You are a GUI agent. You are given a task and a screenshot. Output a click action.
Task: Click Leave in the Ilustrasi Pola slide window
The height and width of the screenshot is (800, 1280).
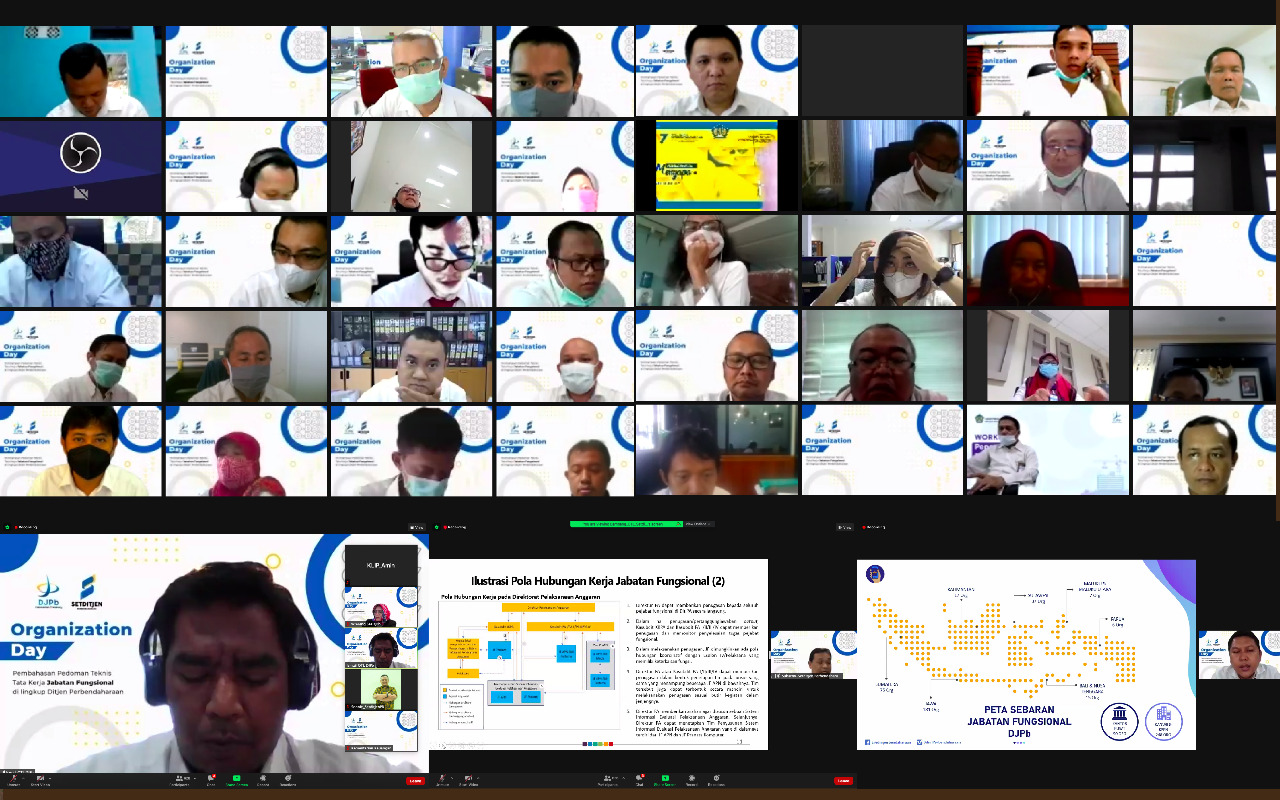coord(843,780)
